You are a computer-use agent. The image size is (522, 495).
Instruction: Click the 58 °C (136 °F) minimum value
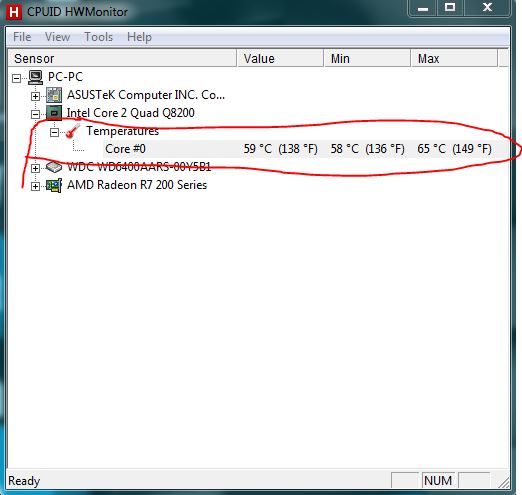point(368,149)
